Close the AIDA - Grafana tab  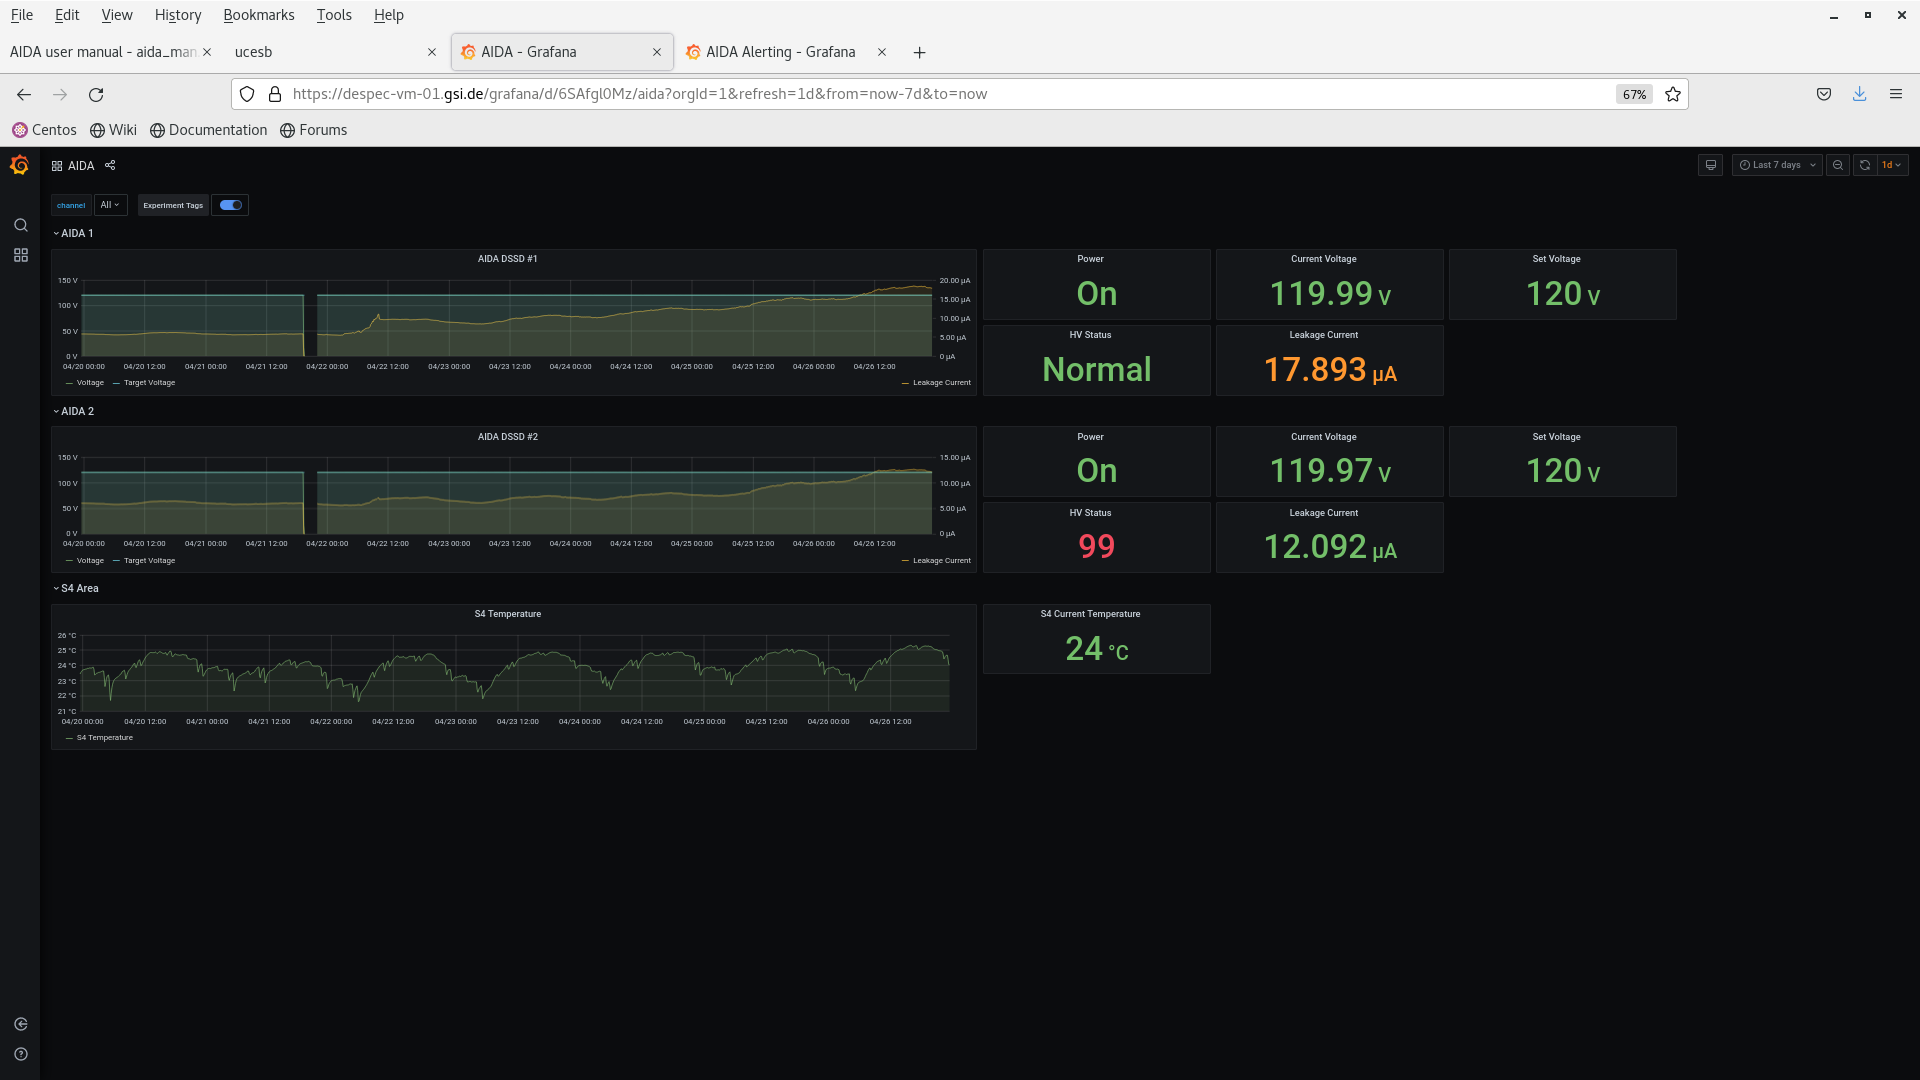pyautogui.click(x=657, y=52)
